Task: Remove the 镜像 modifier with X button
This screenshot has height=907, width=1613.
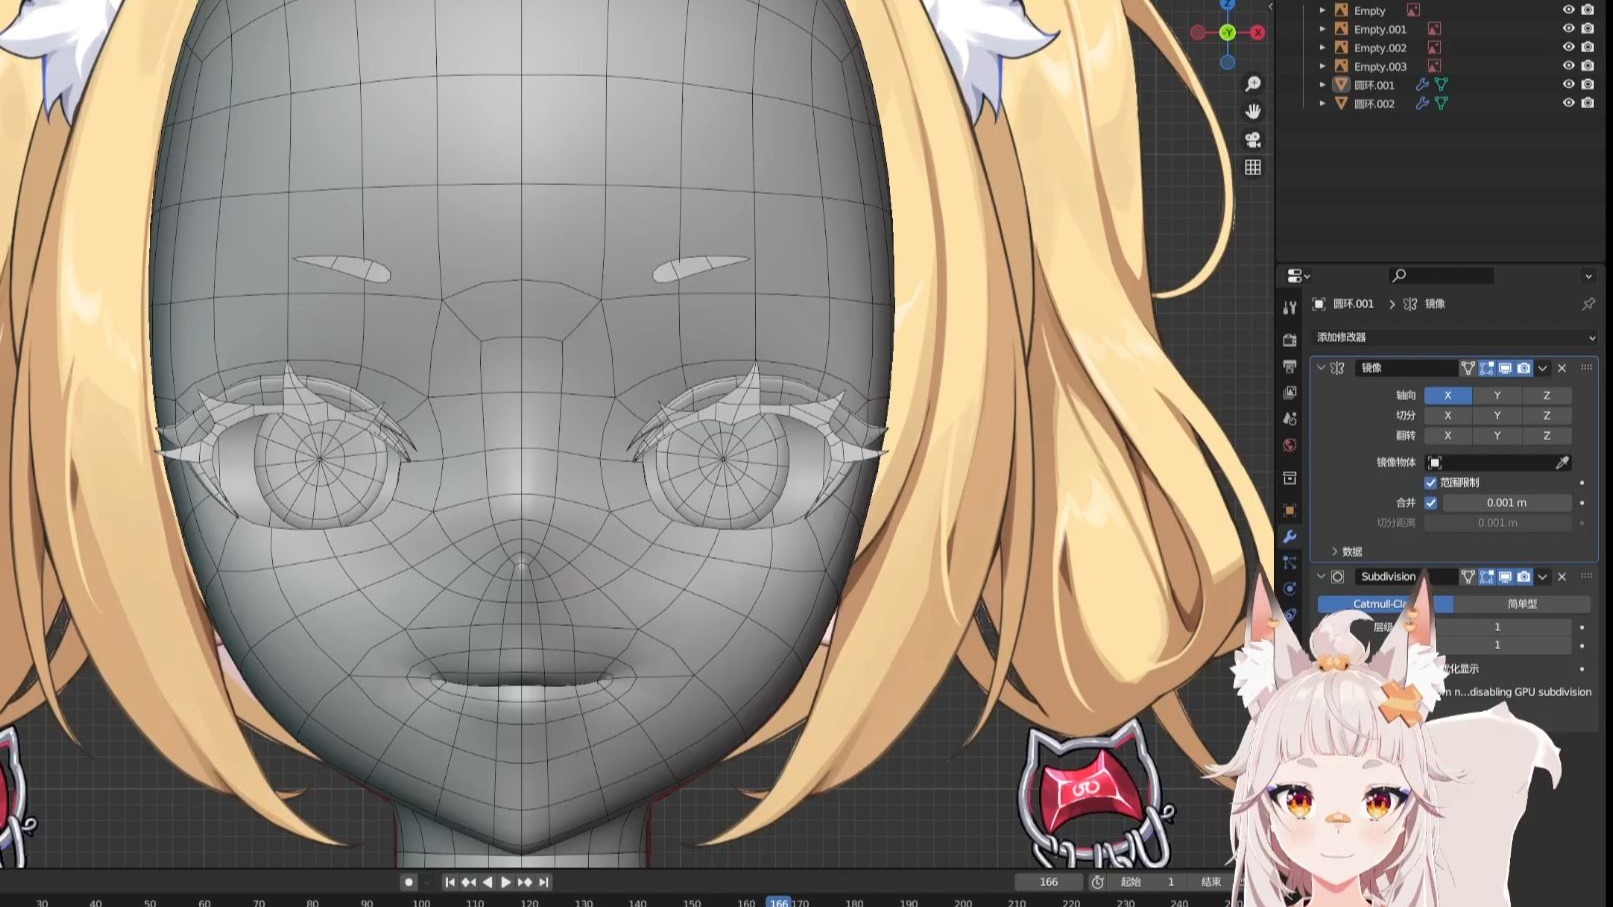Action: point(1562,368)
